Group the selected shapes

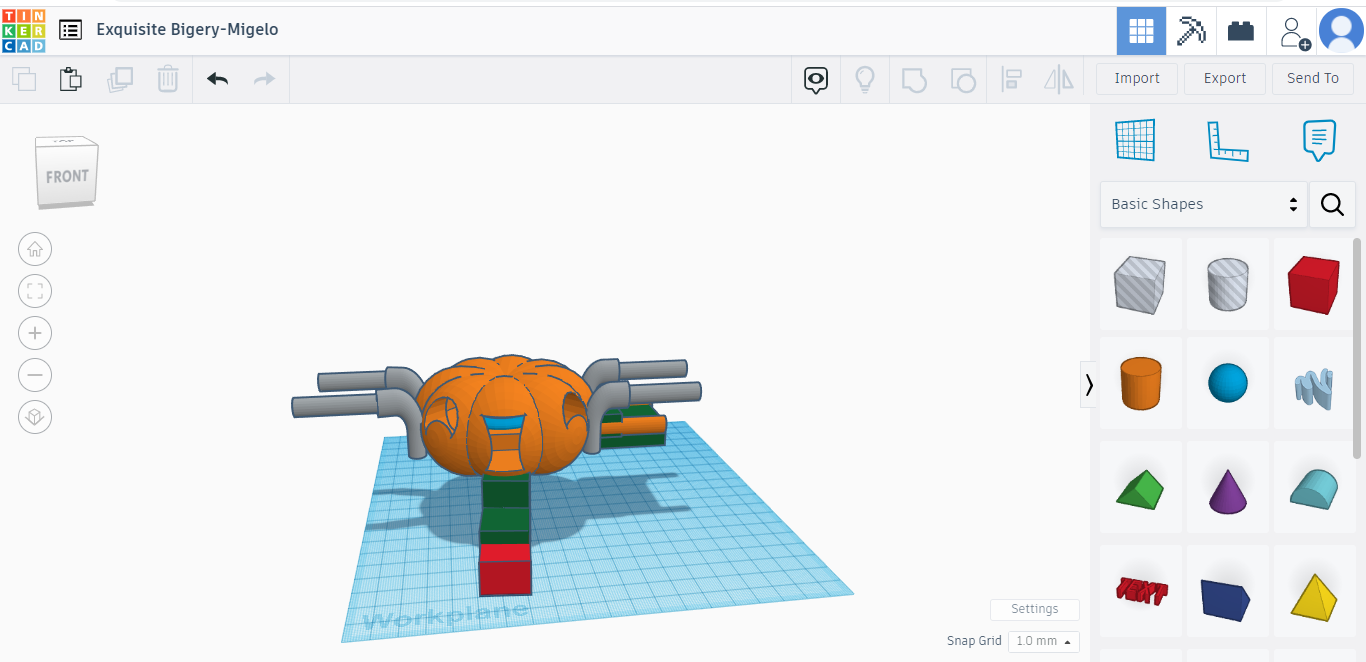coord(914,79)
